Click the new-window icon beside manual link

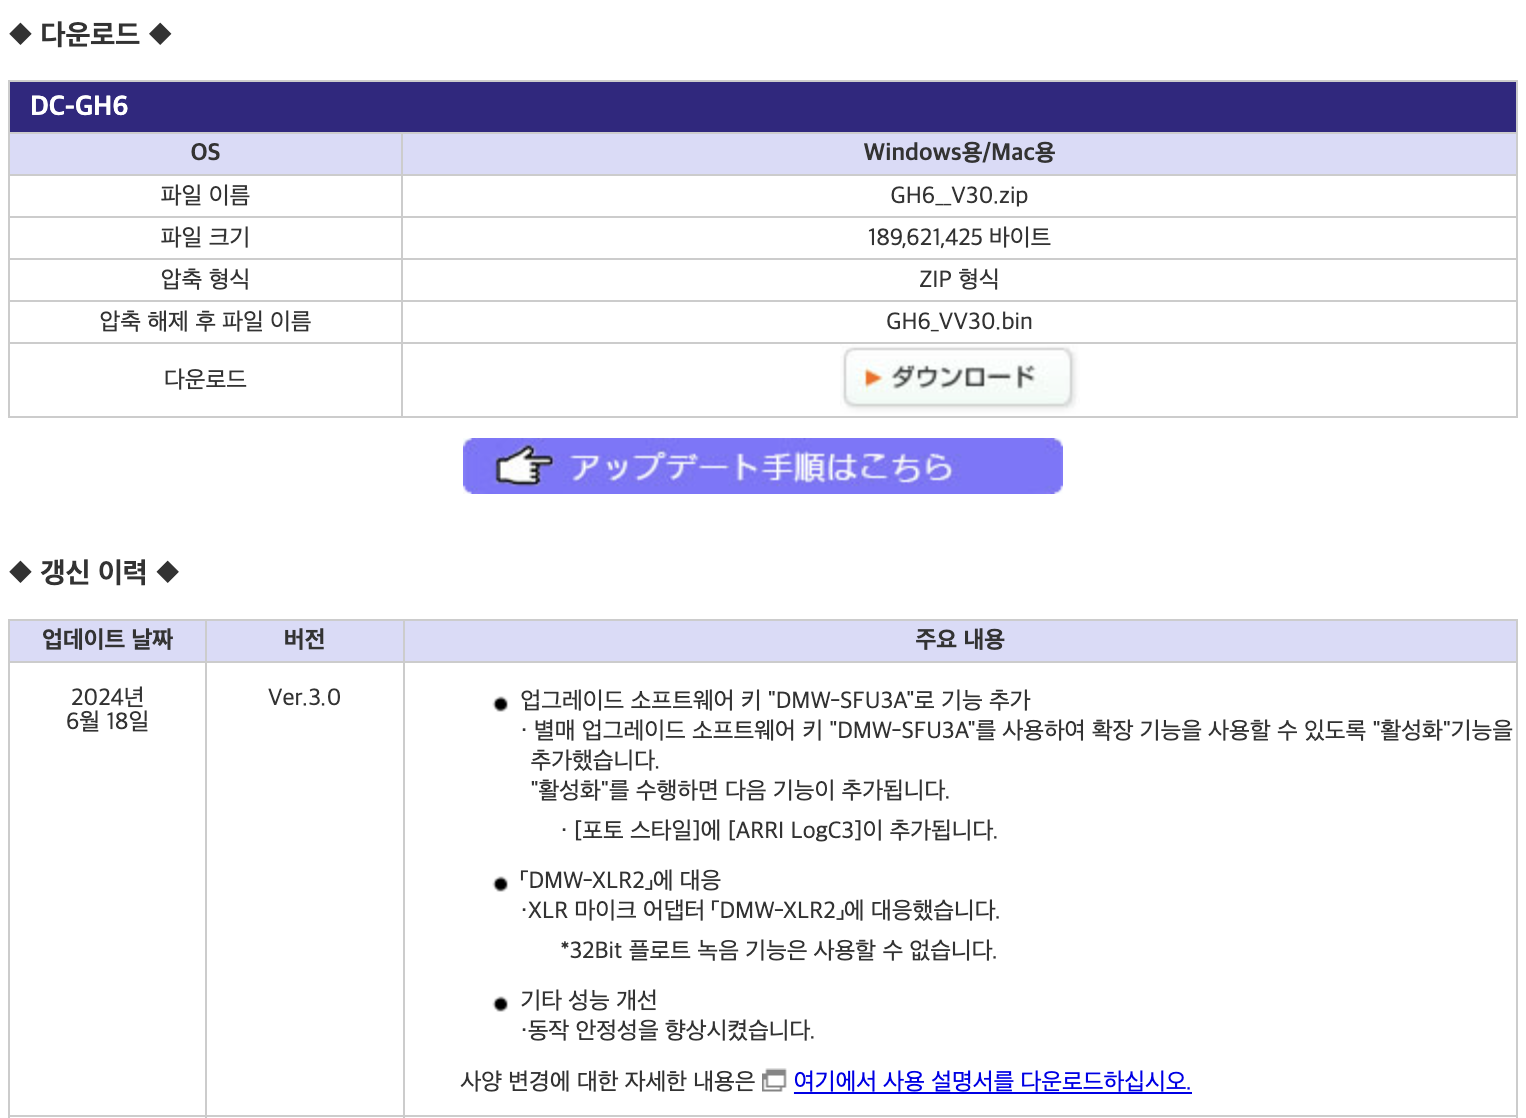(774, 1081)
